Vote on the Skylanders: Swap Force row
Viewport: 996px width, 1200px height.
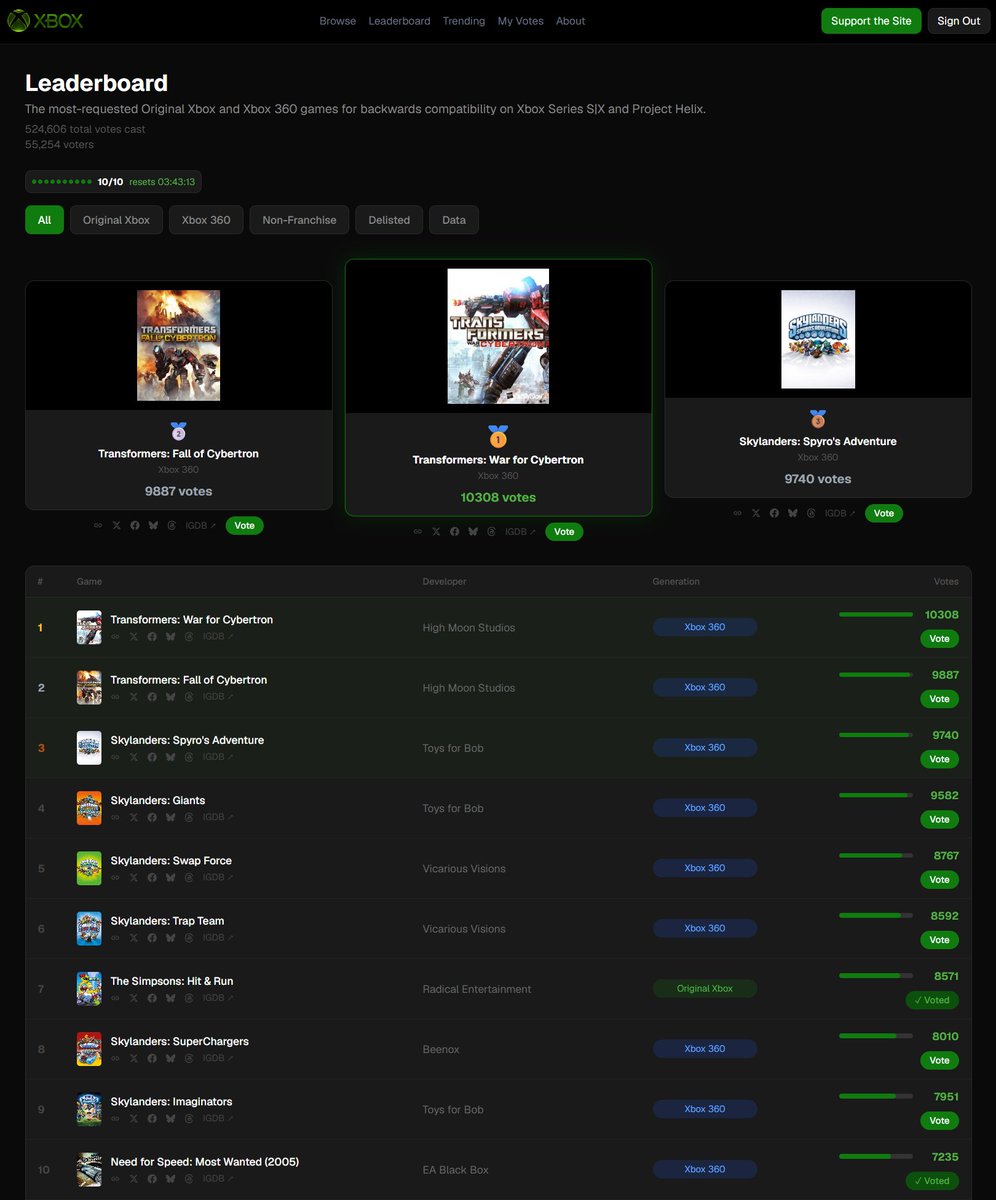click(940, 880)
